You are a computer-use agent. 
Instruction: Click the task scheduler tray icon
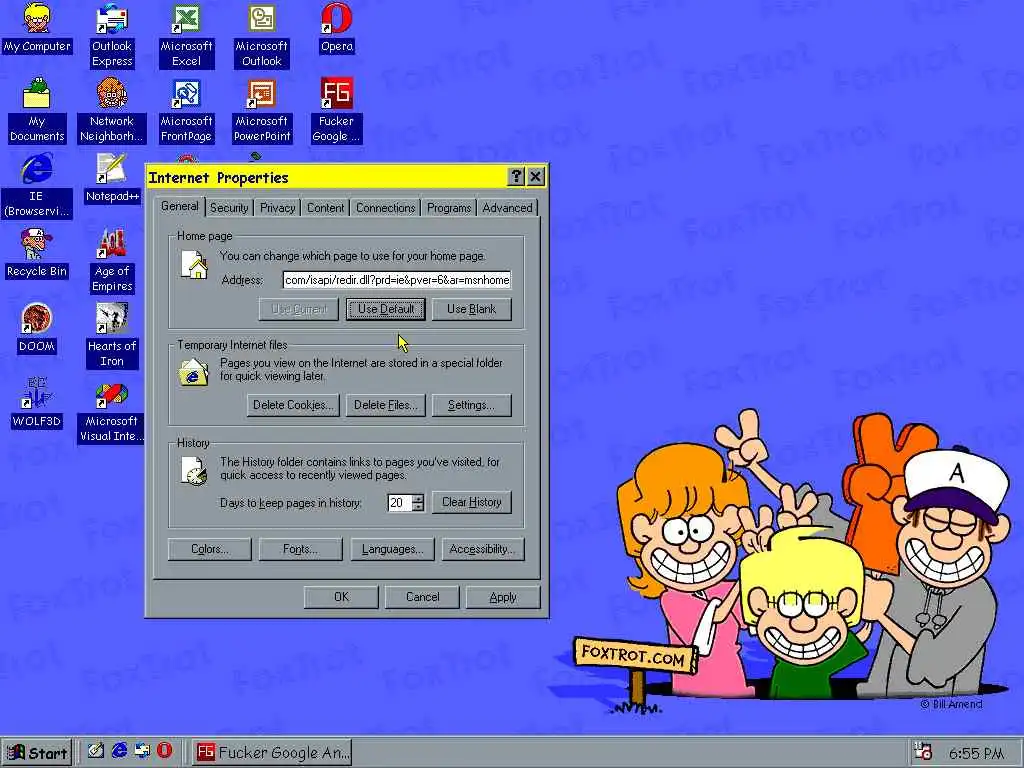click(x=923, y=752)
